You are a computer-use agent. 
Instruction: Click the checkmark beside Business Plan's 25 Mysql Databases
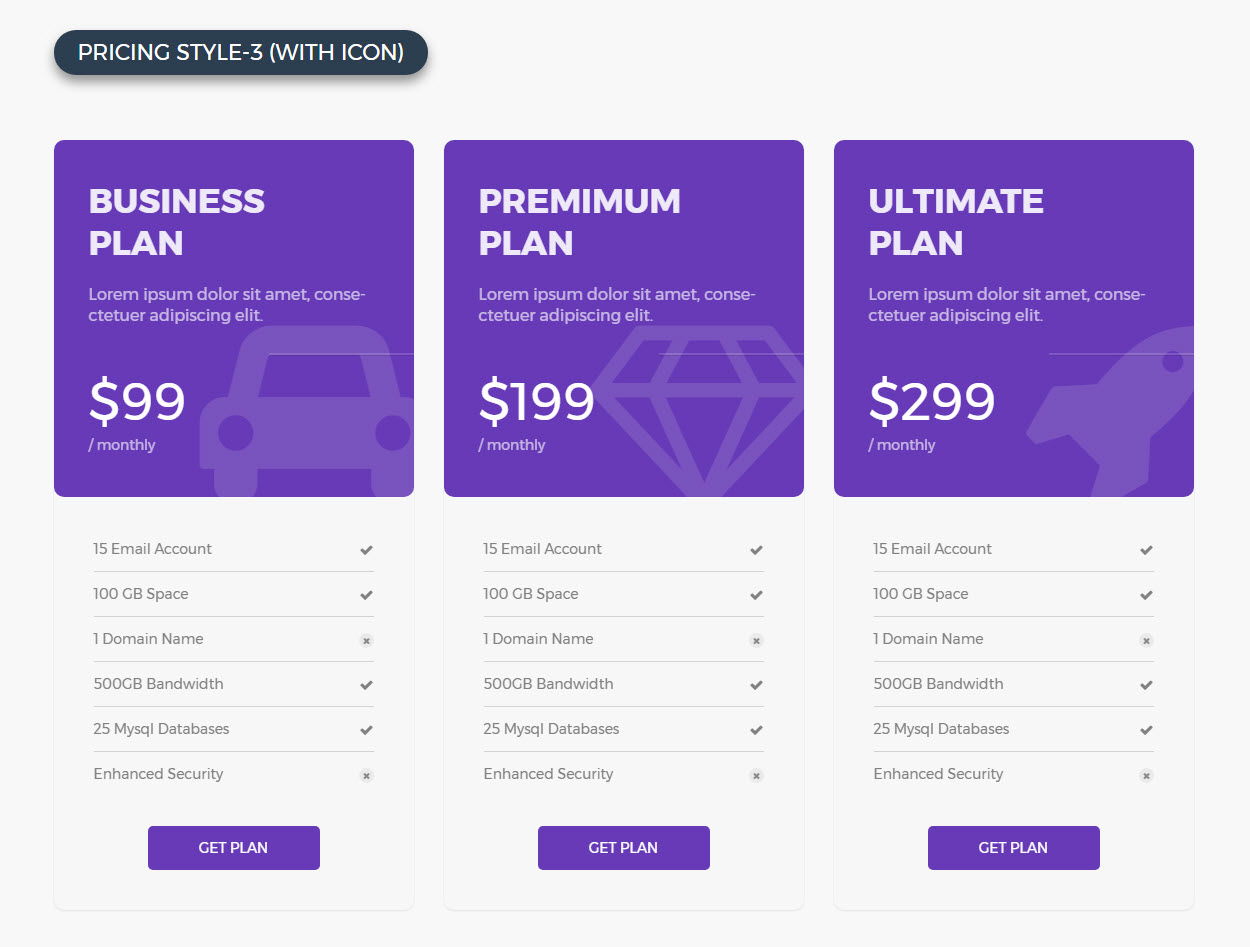366,729
